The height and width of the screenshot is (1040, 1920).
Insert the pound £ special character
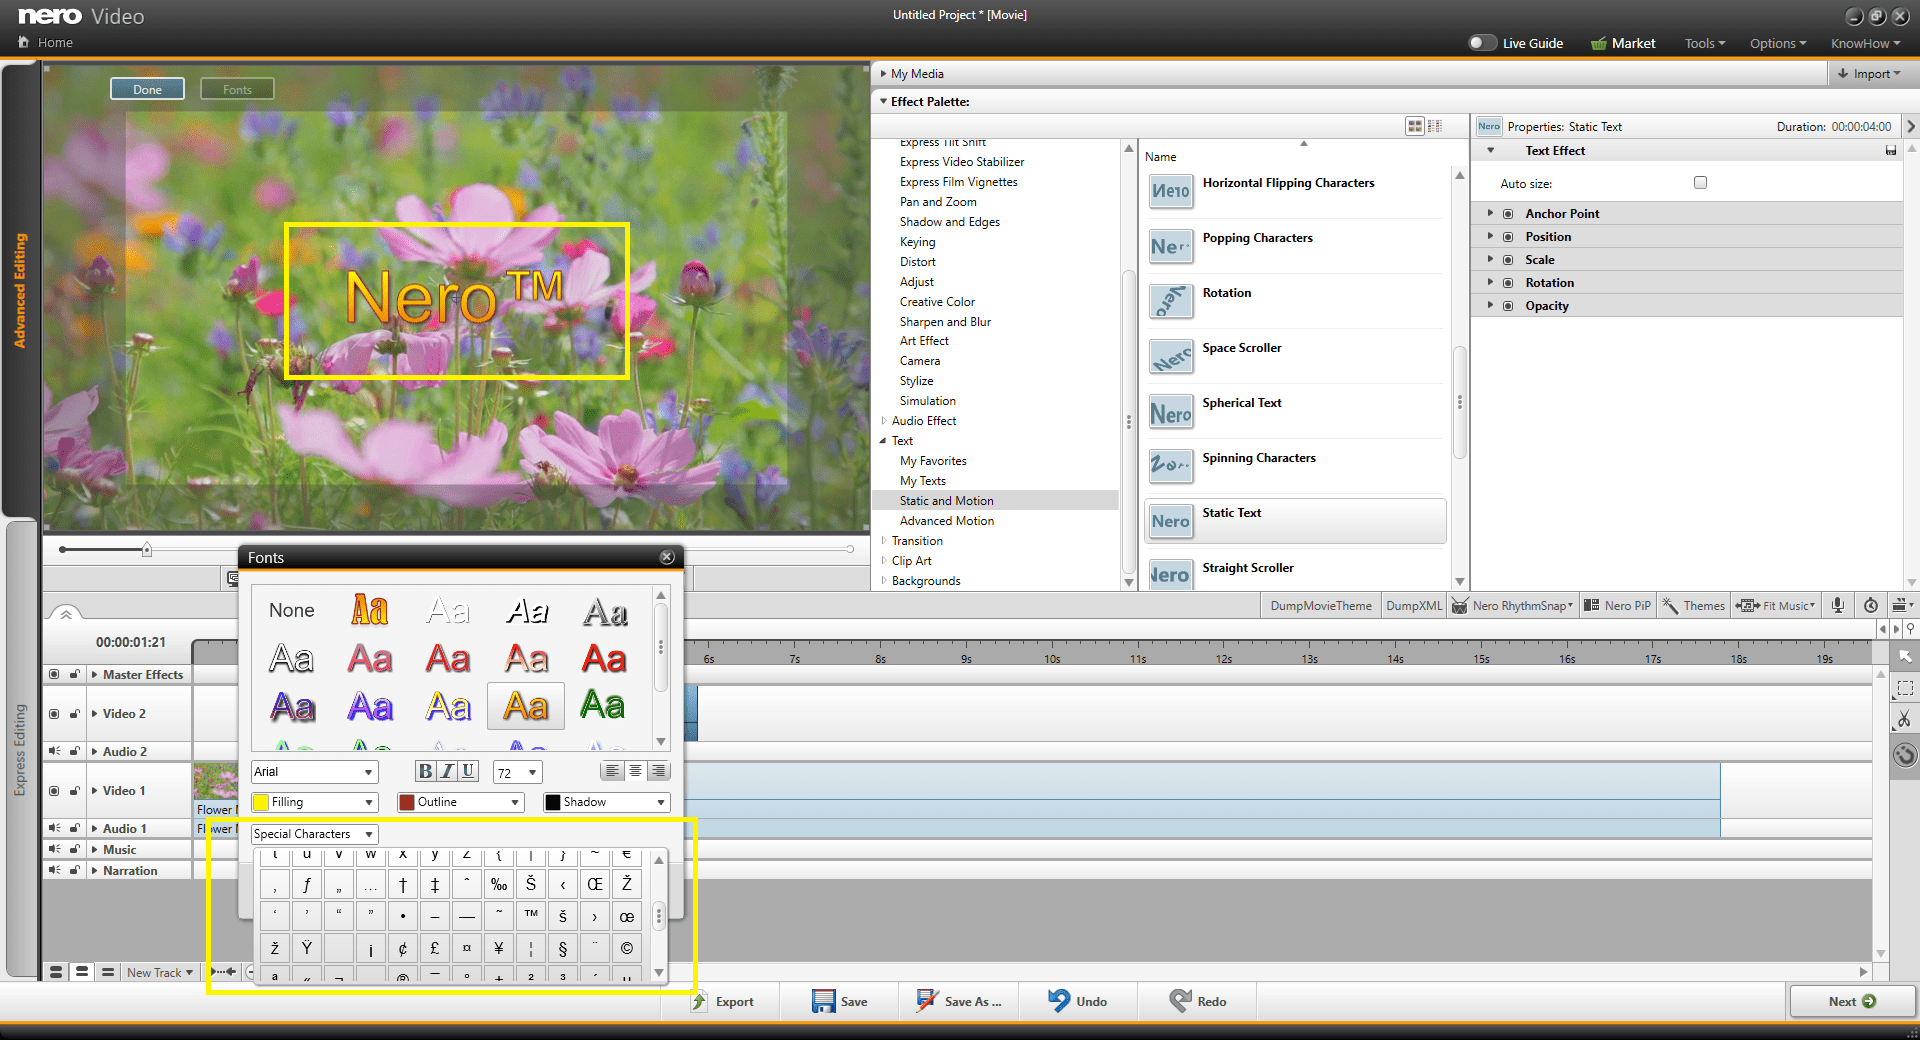point(435,948)
